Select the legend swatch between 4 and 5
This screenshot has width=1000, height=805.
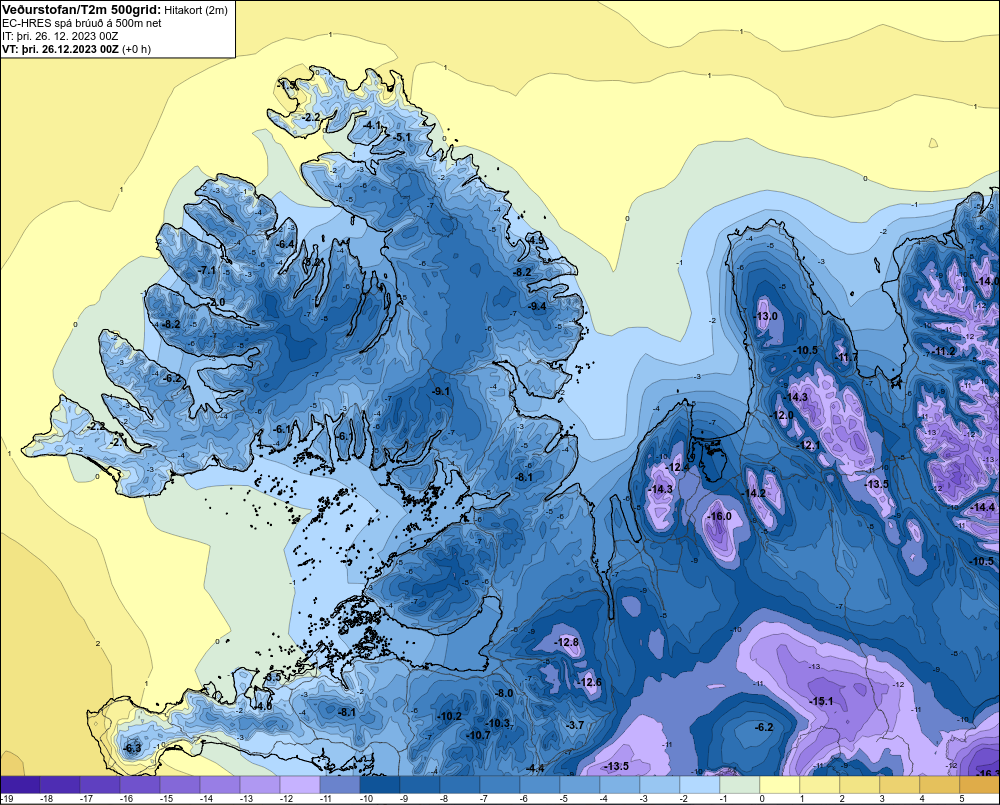click(940, 785)
